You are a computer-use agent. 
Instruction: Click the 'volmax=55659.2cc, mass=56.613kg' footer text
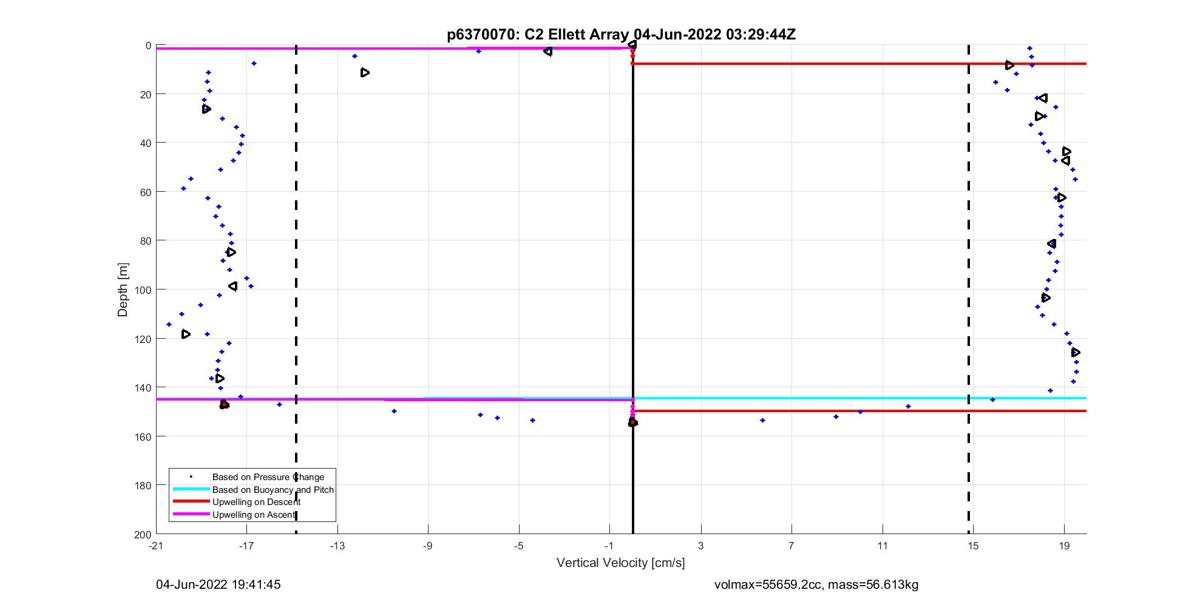point(816,584)
